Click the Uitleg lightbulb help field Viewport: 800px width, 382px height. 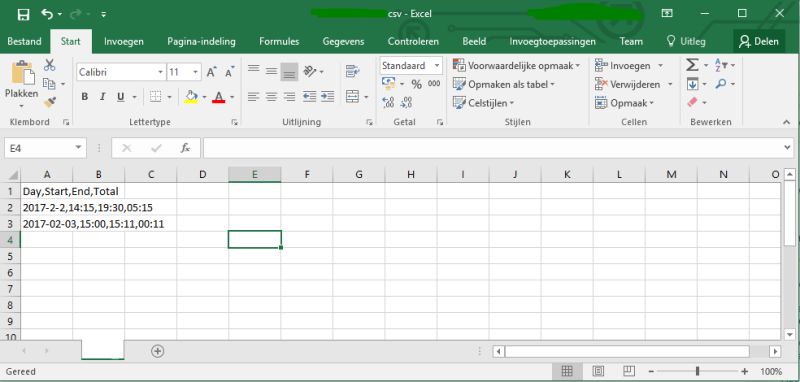tap(686, 41)
